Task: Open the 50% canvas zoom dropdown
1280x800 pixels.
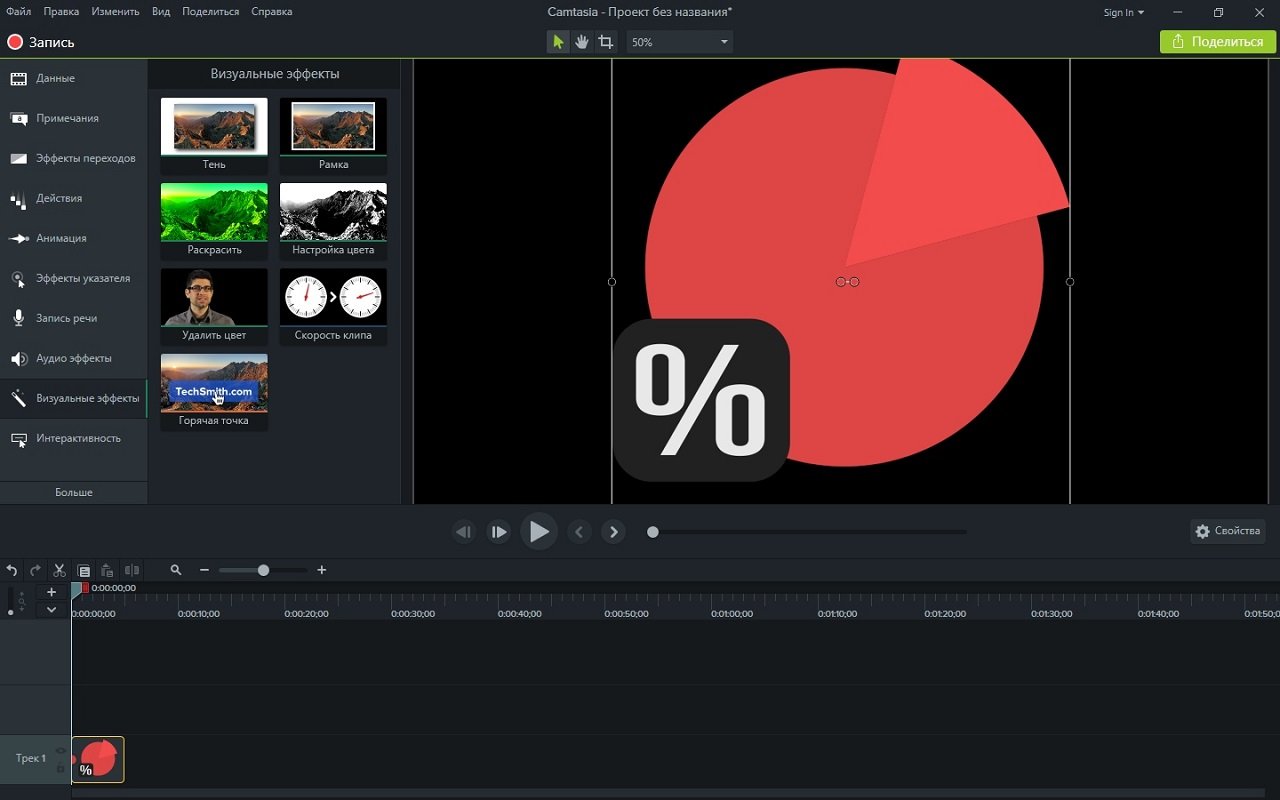Action: pos(680,42)
